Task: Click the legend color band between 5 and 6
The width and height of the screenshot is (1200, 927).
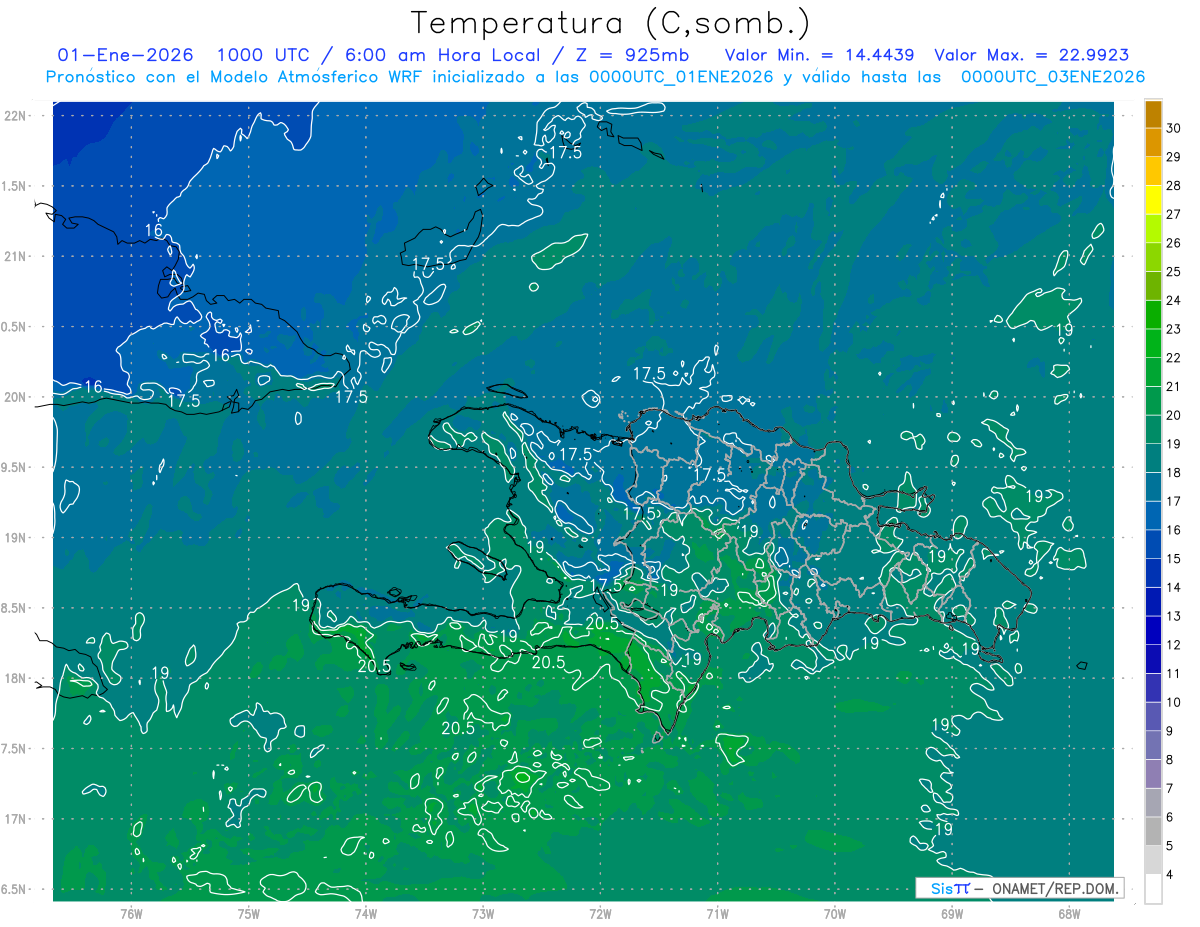Action: pos(1153,832)
